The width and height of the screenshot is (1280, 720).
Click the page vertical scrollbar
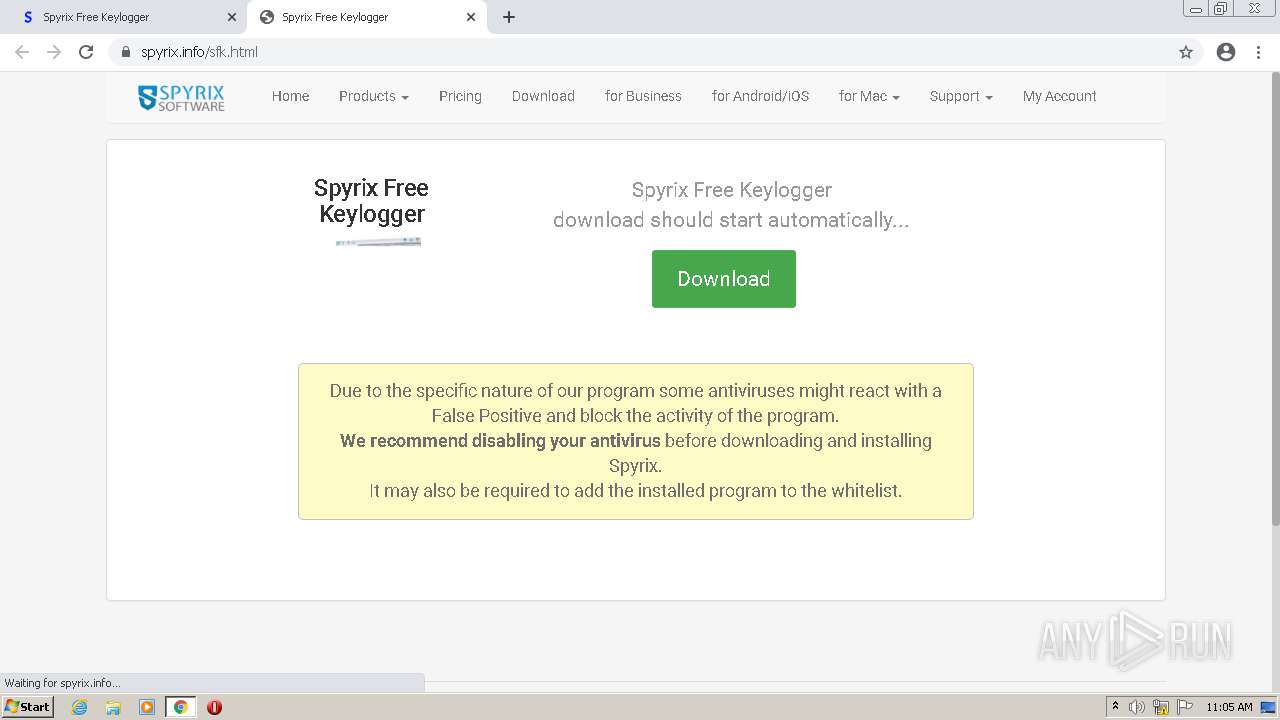[1274, 300]
